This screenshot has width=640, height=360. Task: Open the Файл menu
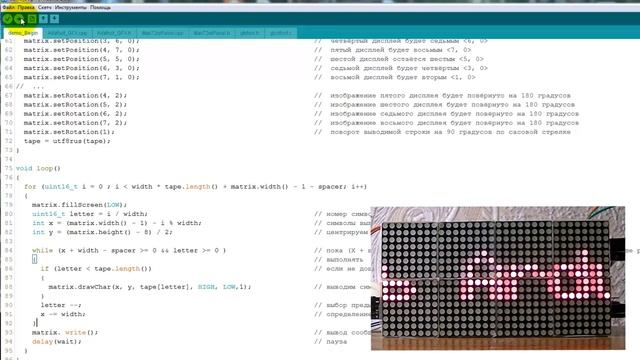point(8,7)
